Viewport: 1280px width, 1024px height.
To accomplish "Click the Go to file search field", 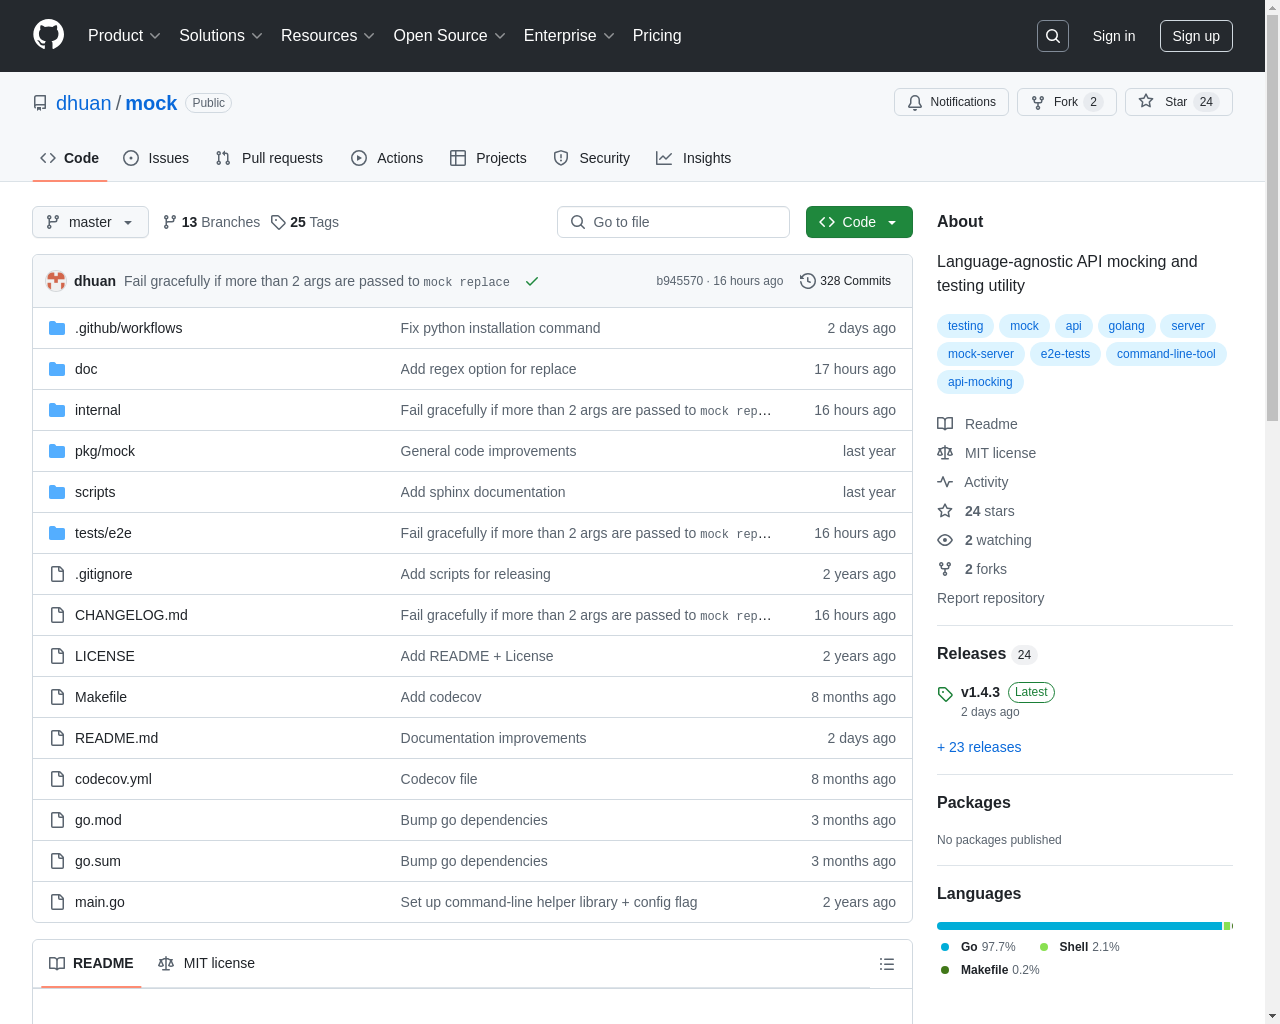I will (673, 222).
